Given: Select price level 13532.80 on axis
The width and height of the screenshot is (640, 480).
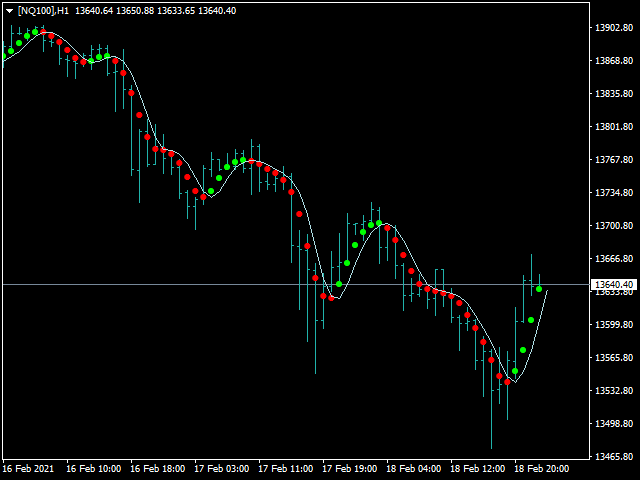Looking at the screenshot, I should tap(614, 391).
